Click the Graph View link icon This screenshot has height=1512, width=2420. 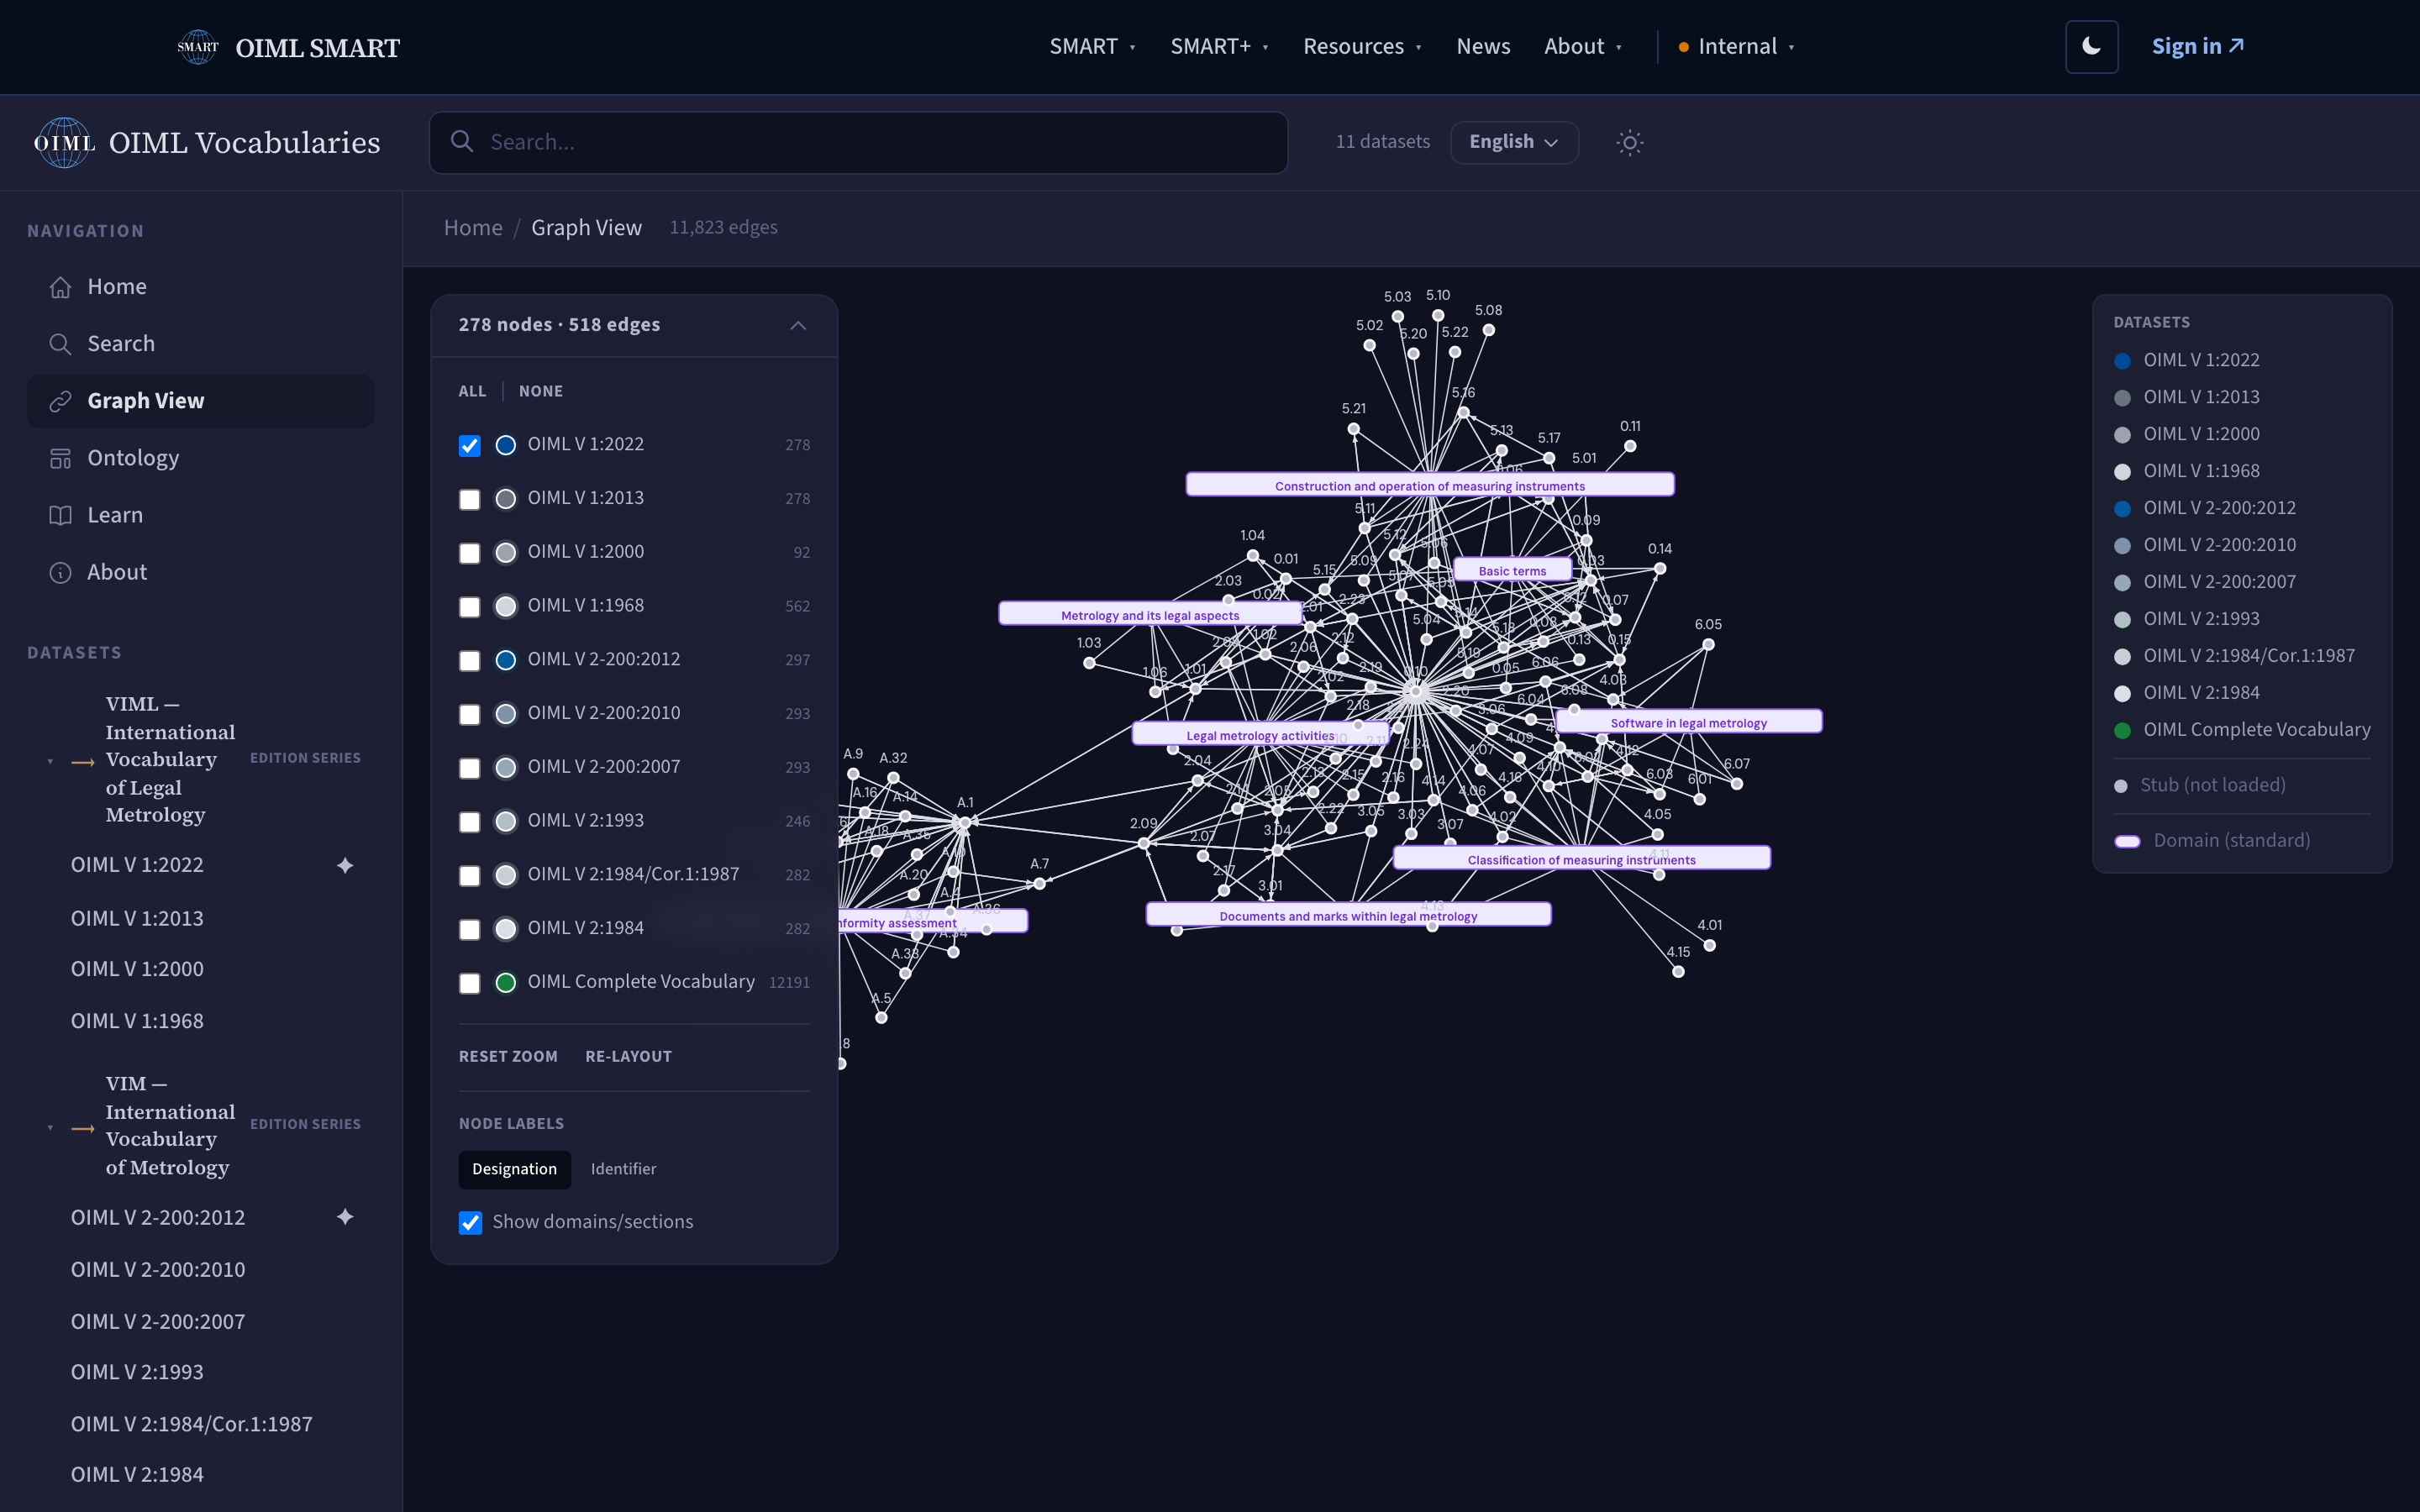click(60, 401)
